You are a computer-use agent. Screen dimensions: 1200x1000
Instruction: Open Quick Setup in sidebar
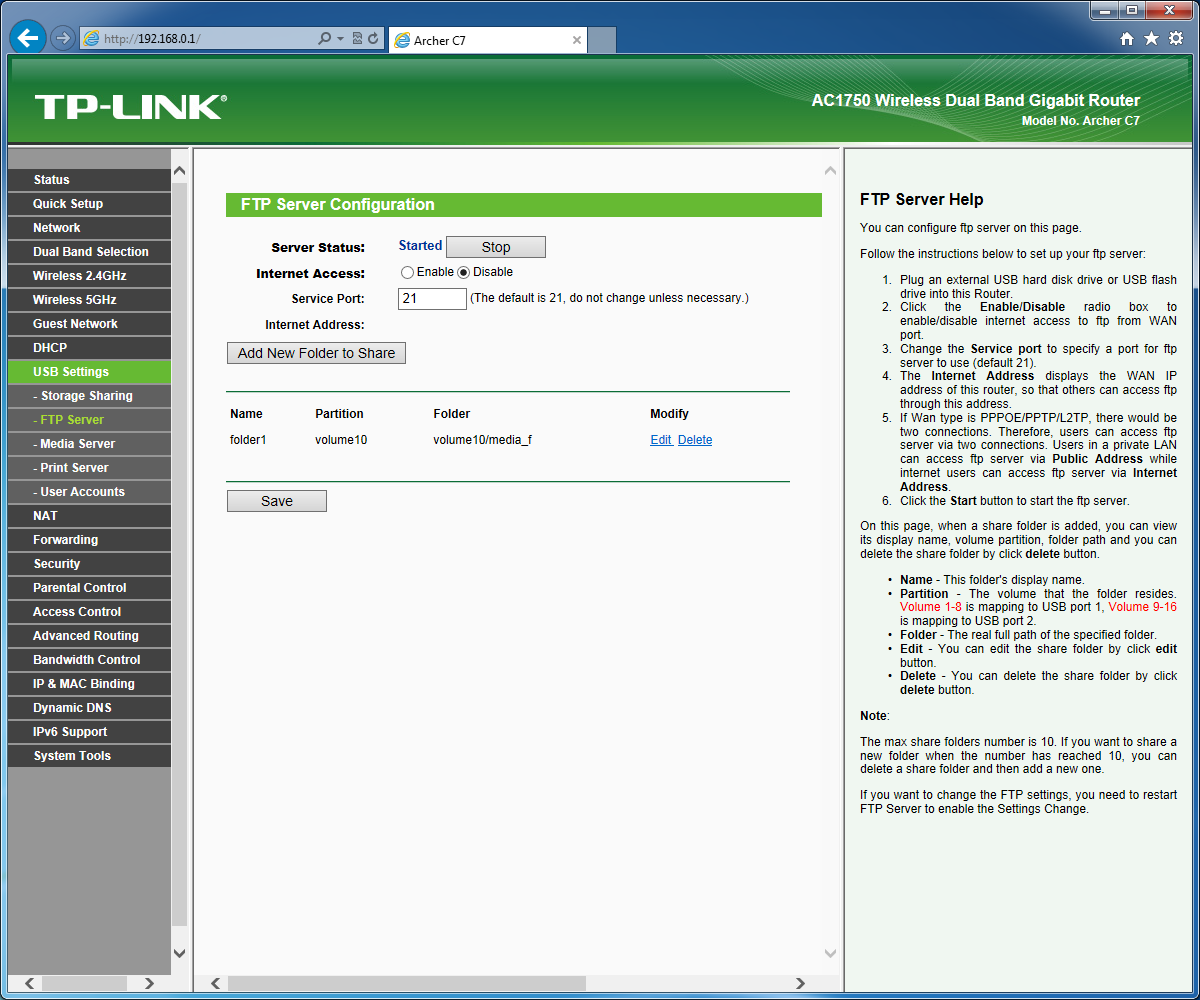point(89,204)
